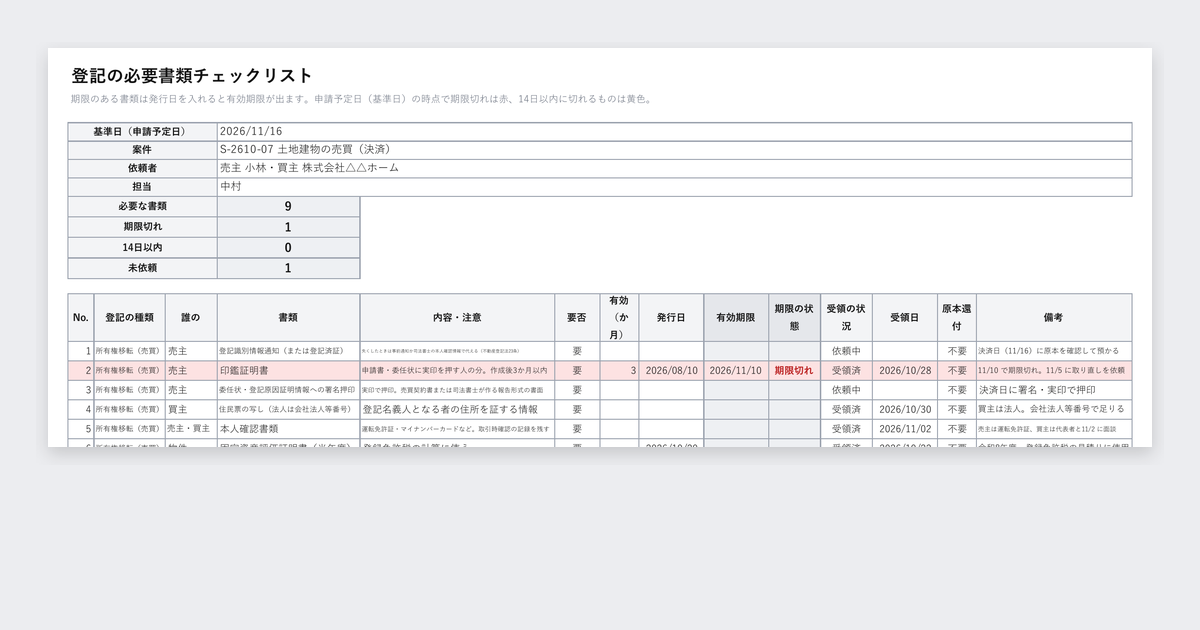1200x630 pixels.
Task: Select the 案件 value S-2610-07 土地建物の売買
Action: pyautogui.click(x=675, y=149)
